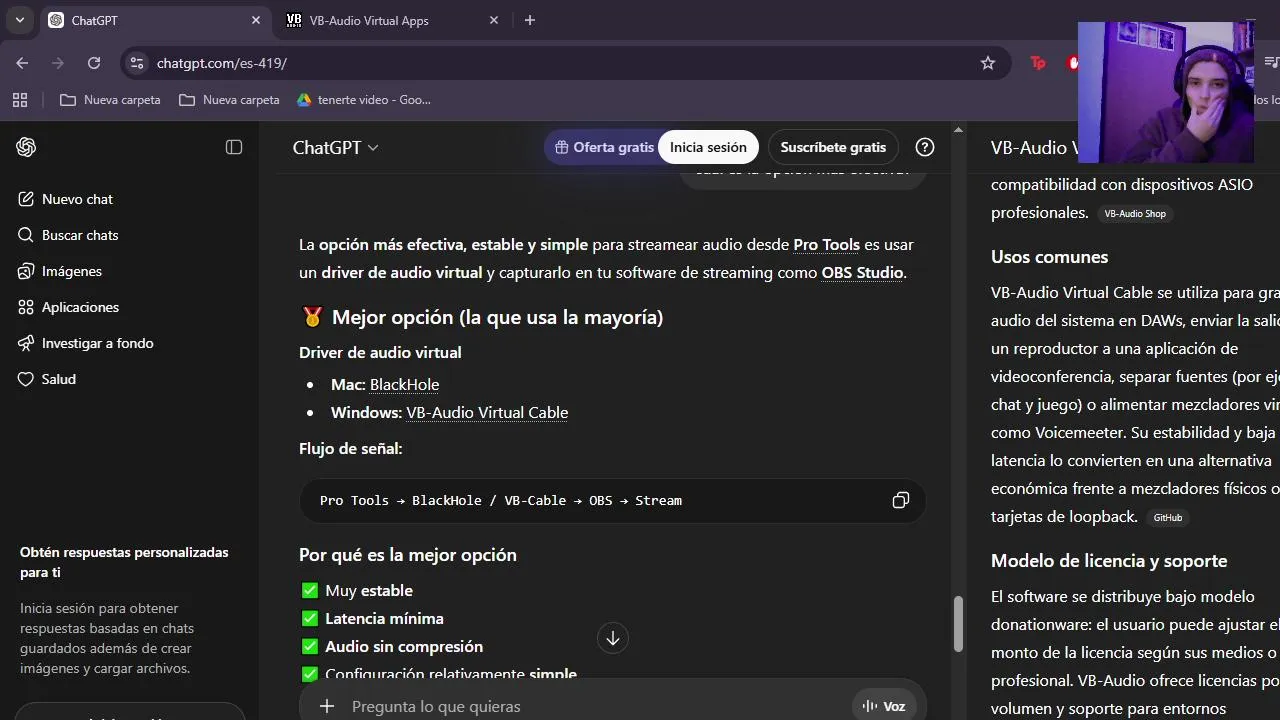The width and height of the screenshot is (1280, 720).
Task: Copy the signal flow code block
Action: (901, 500)
